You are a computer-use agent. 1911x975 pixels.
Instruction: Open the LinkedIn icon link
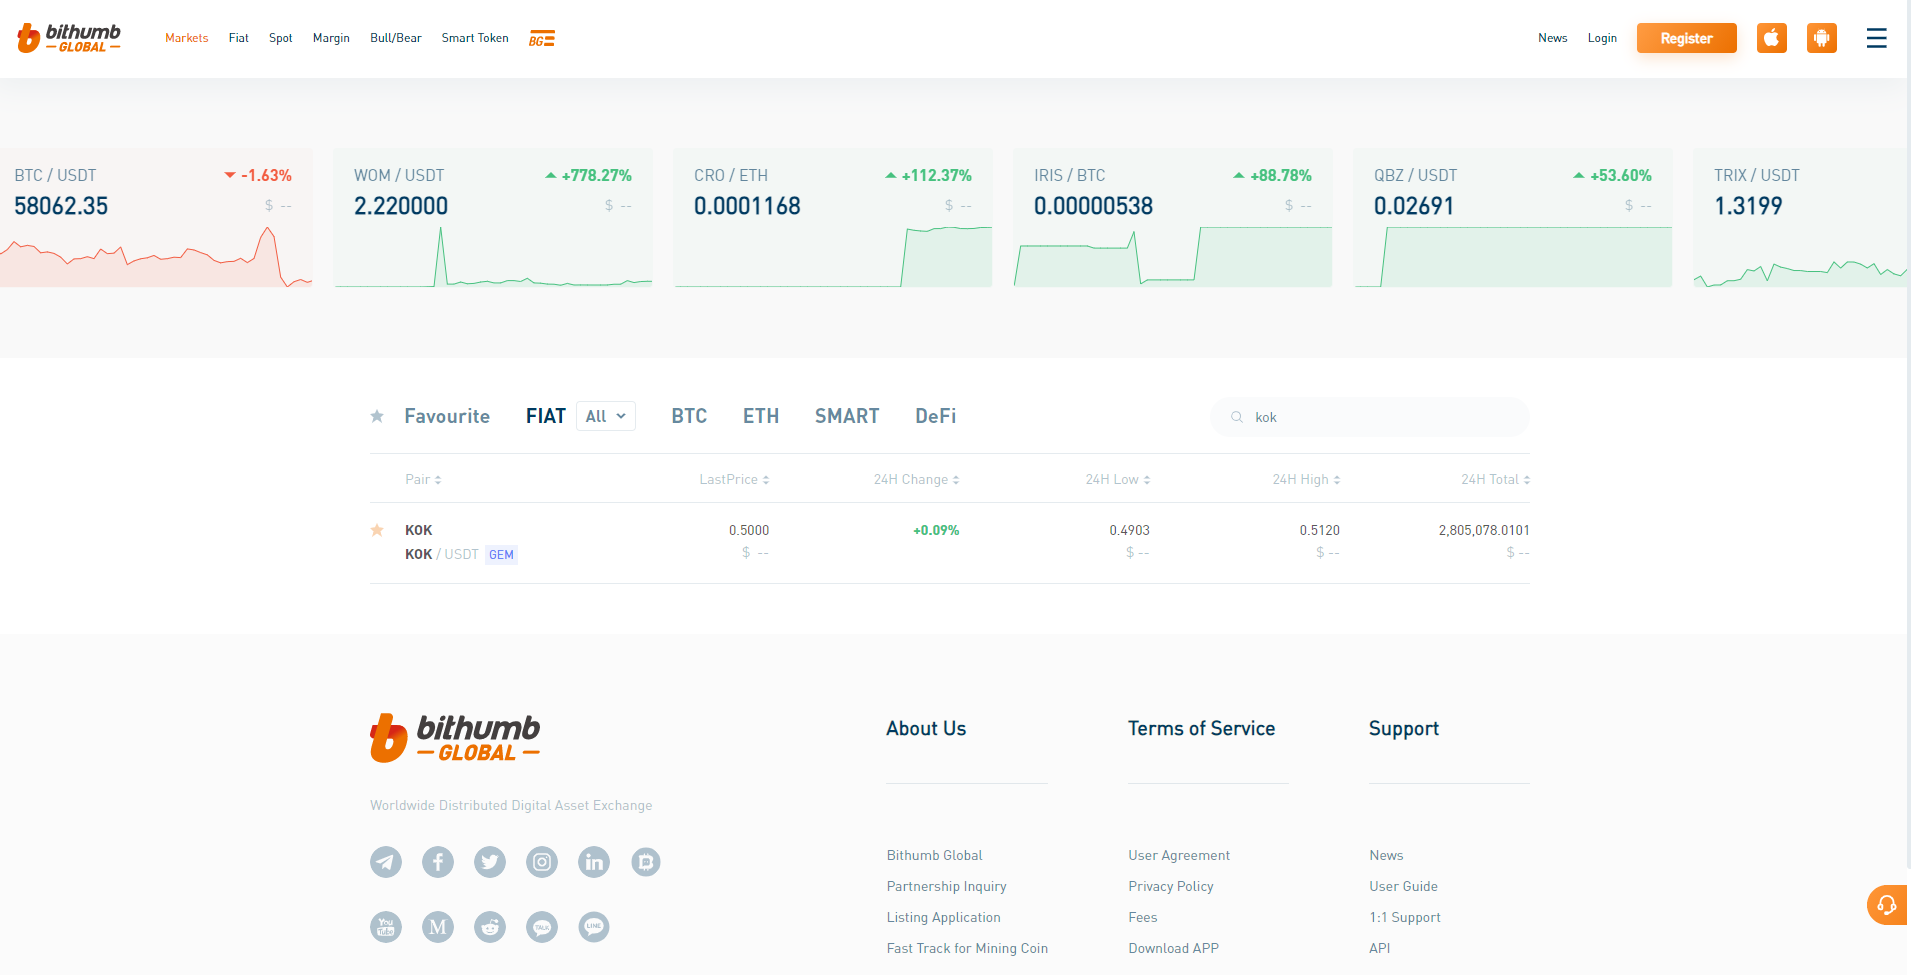pyautogui.click(x=594, y=862)
